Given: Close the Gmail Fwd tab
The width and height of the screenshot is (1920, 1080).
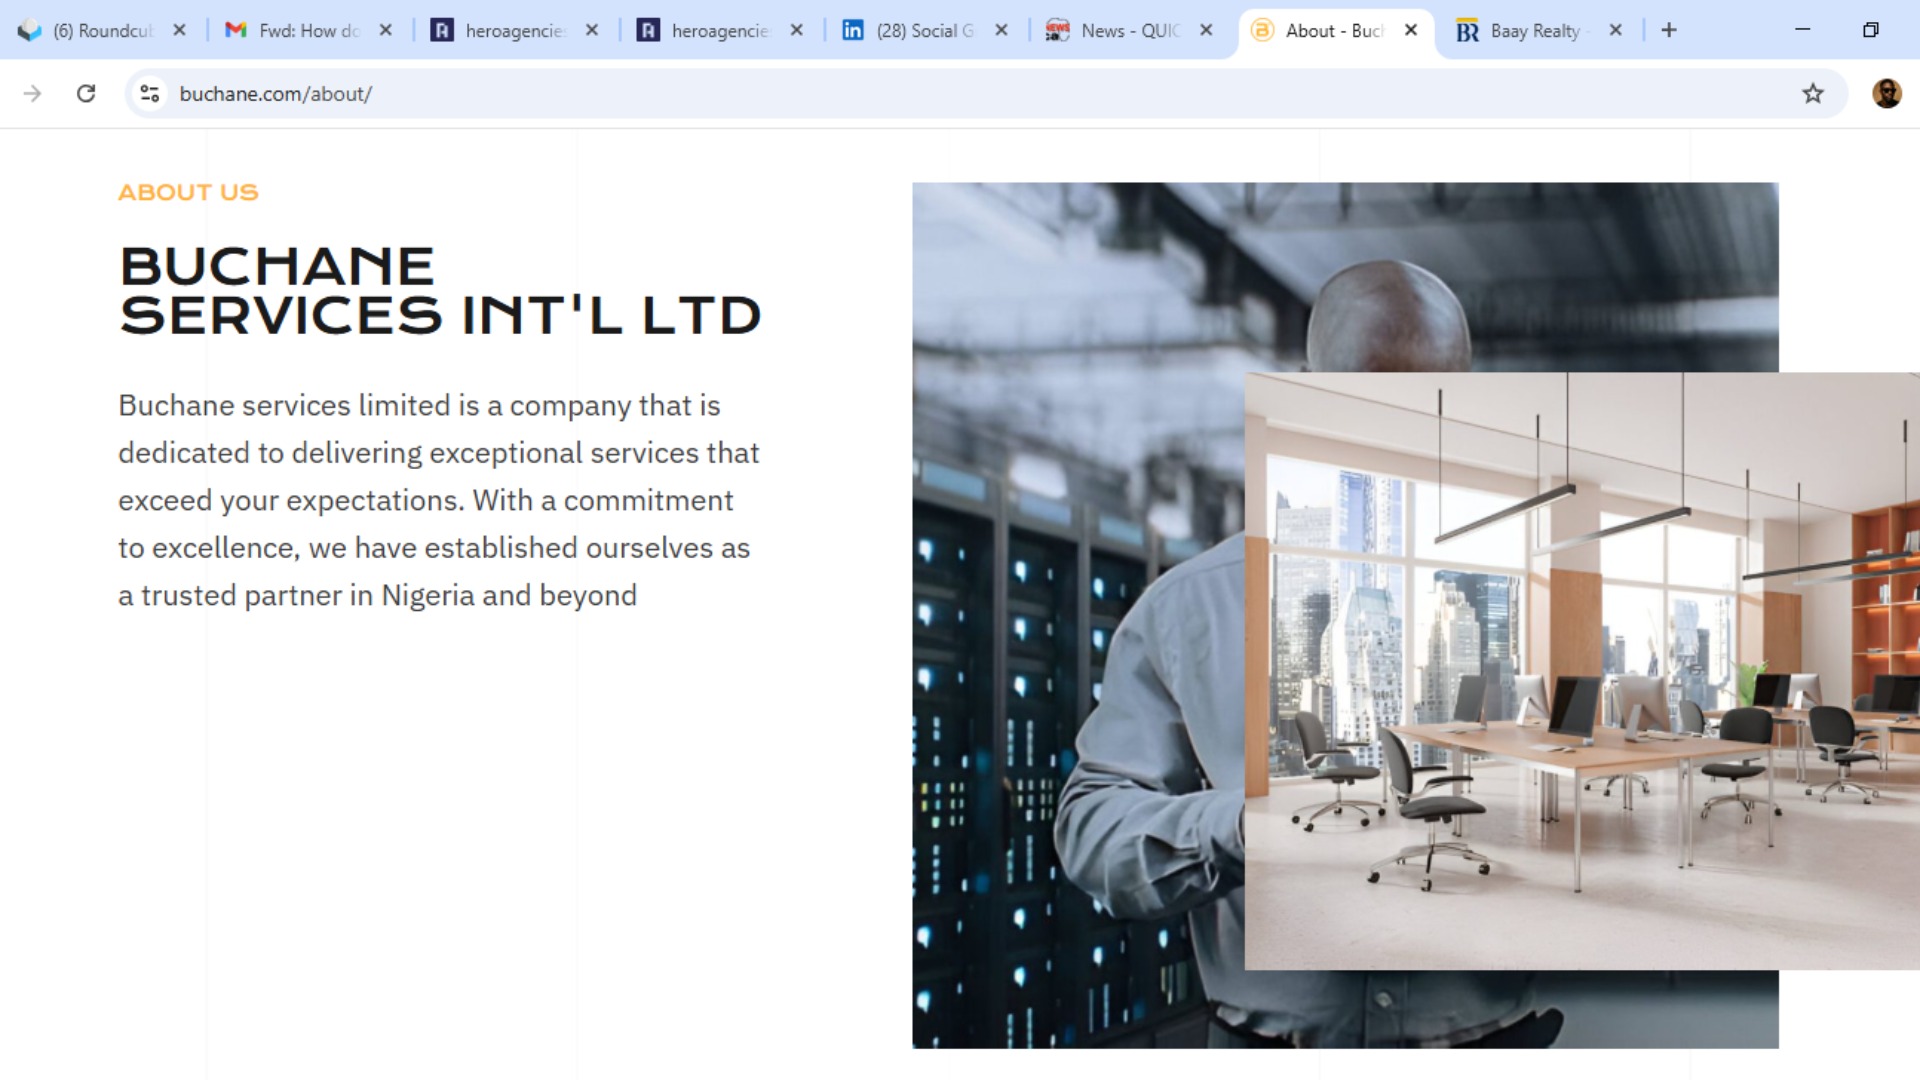Looking at the screenshot, I should 385,30.
